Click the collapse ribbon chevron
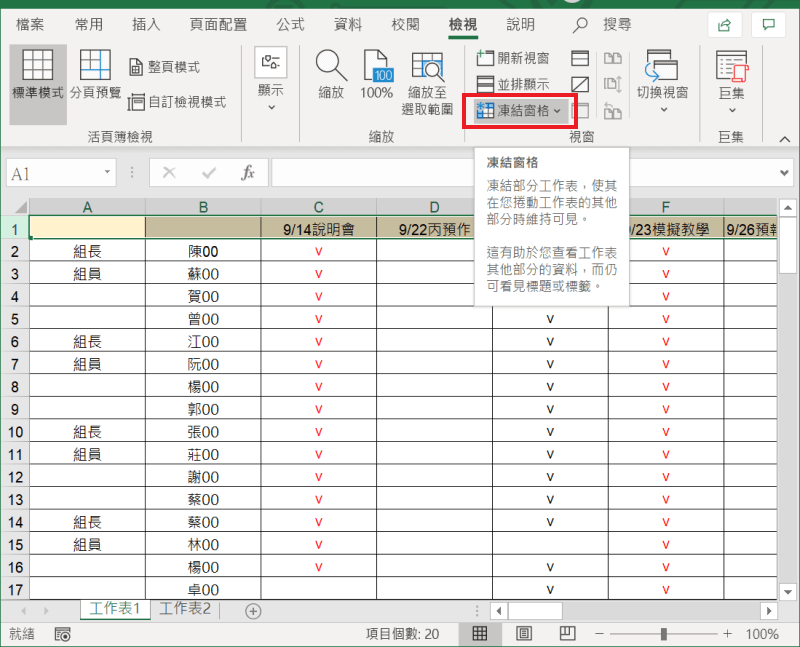This screenshot has height=647, width=800. pos(785,139)
